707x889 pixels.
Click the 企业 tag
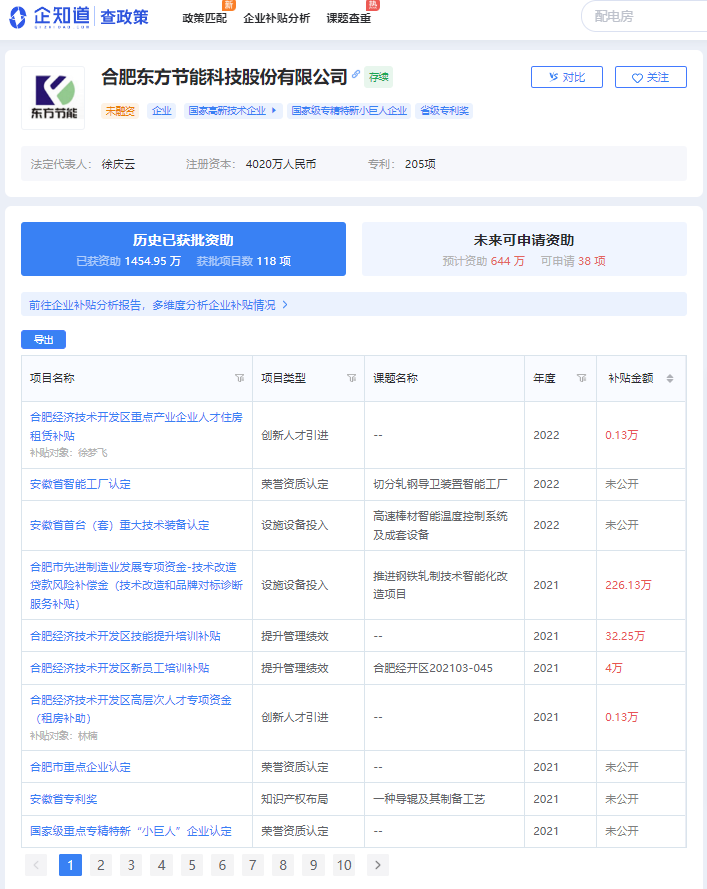(x=162, y=111)
